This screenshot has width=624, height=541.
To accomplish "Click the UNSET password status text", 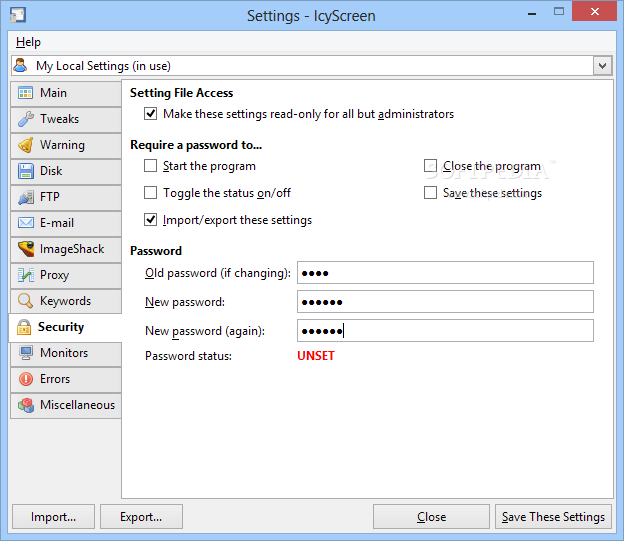I will click(x=316, y=355).
